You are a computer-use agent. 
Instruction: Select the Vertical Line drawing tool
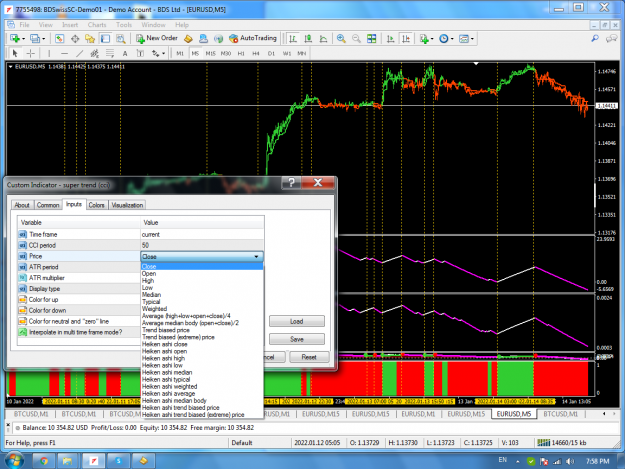pyautogui.click(x=49, y=53)
